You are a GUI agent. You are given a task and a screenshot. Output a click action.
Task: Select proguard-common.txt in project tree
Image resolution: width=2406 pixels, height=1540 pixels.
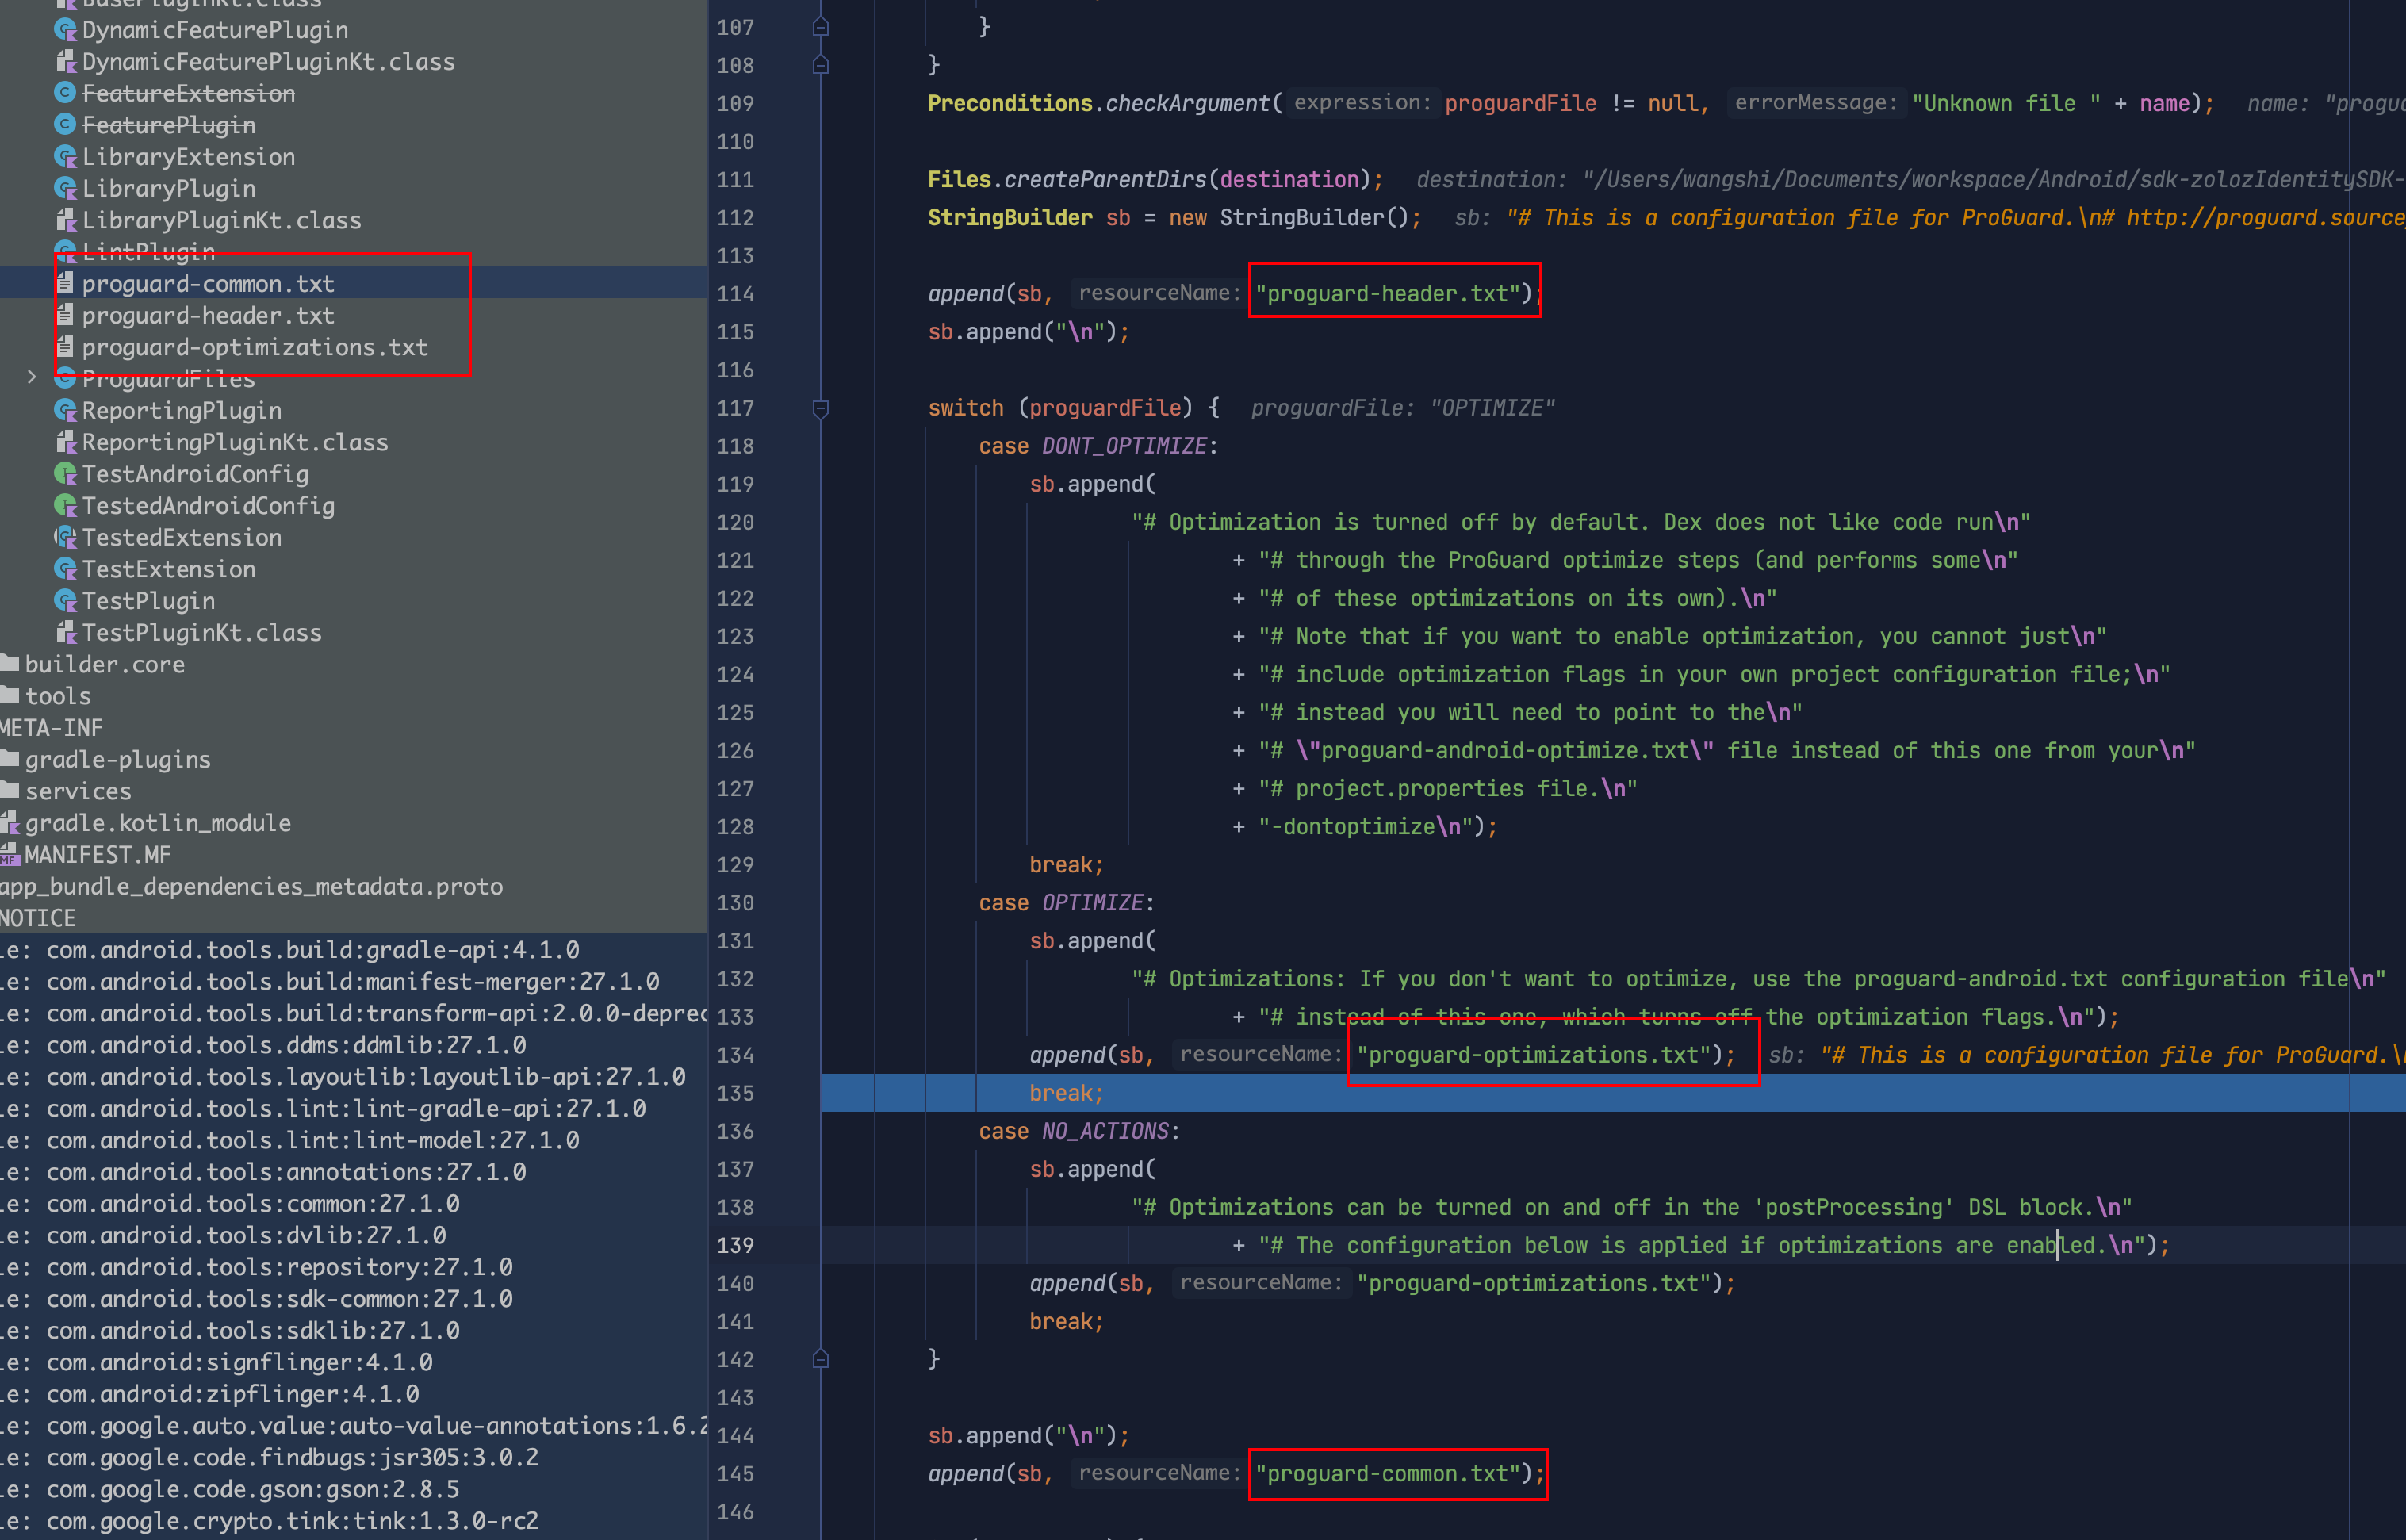pyautogui.click(x=208, y=284)
